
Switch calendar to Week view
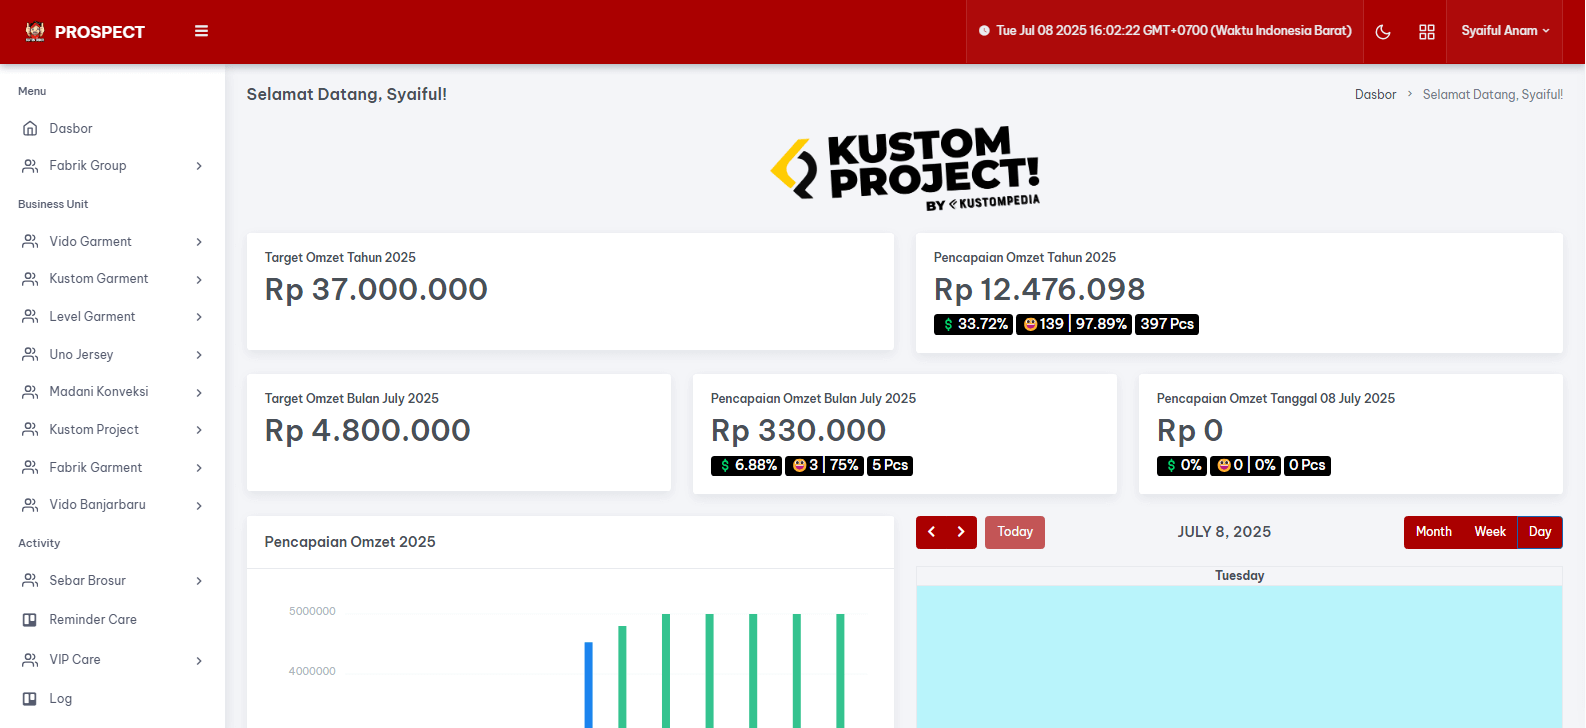(1490, 532)
